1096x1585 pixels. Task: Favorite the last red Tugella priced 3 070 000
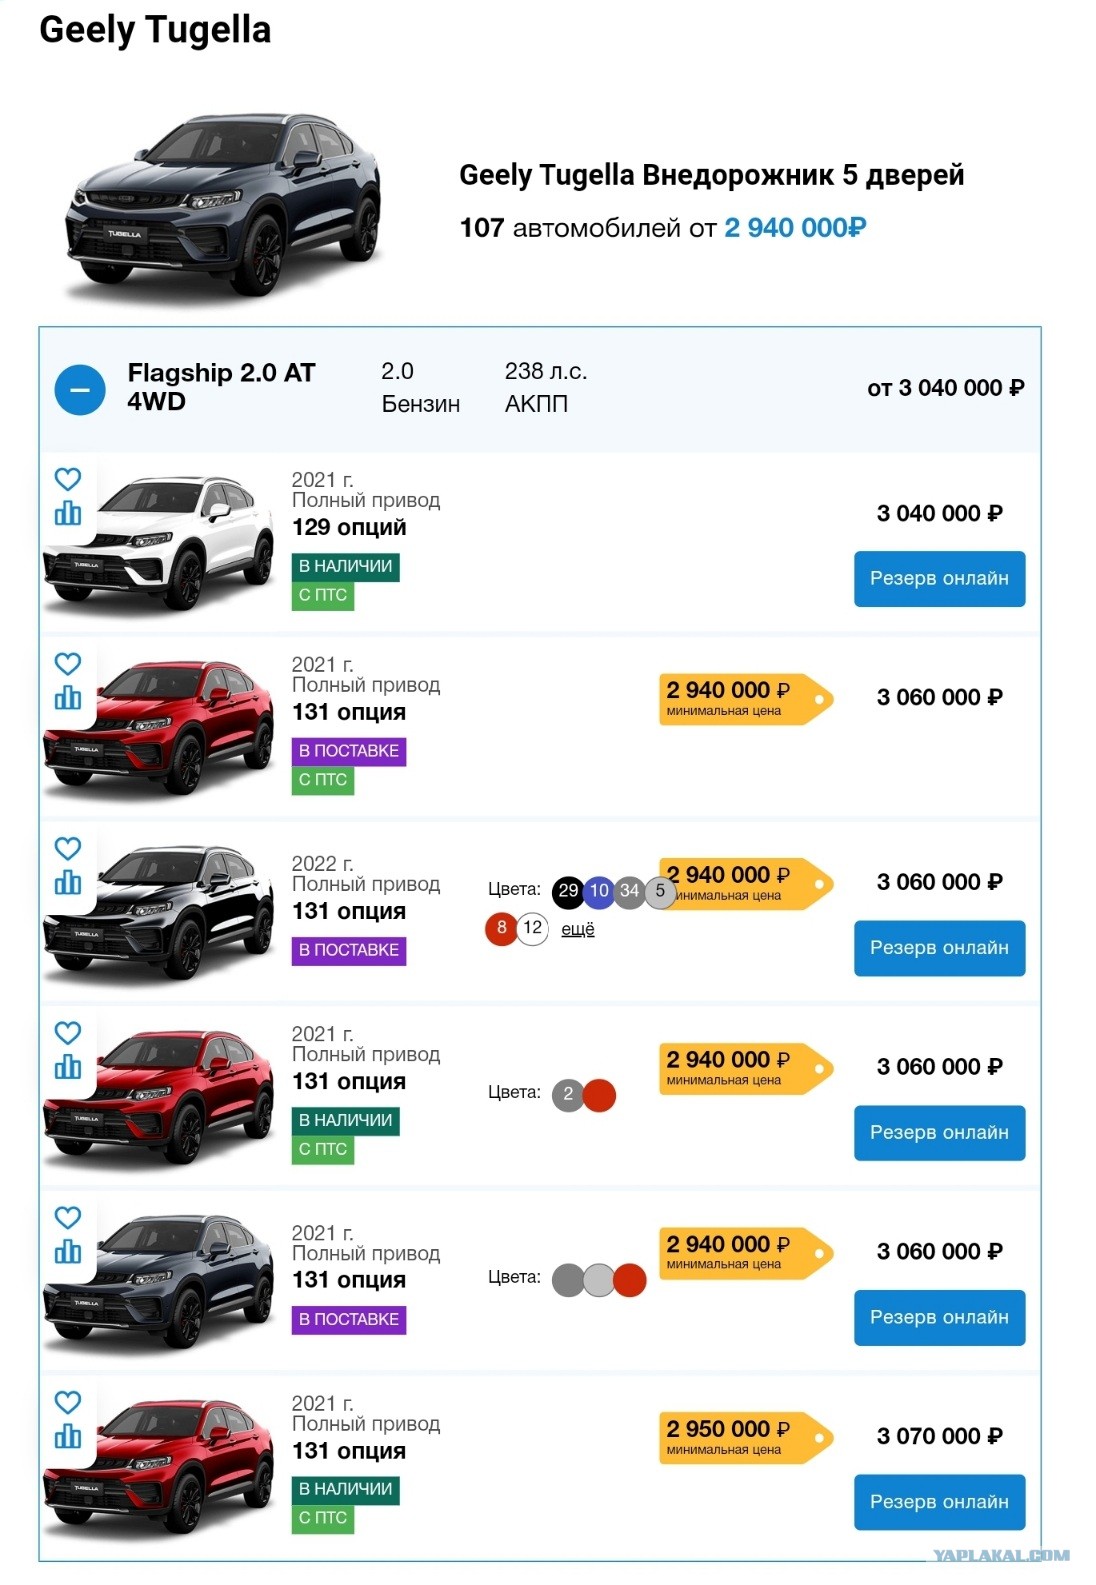point(67,1402)
